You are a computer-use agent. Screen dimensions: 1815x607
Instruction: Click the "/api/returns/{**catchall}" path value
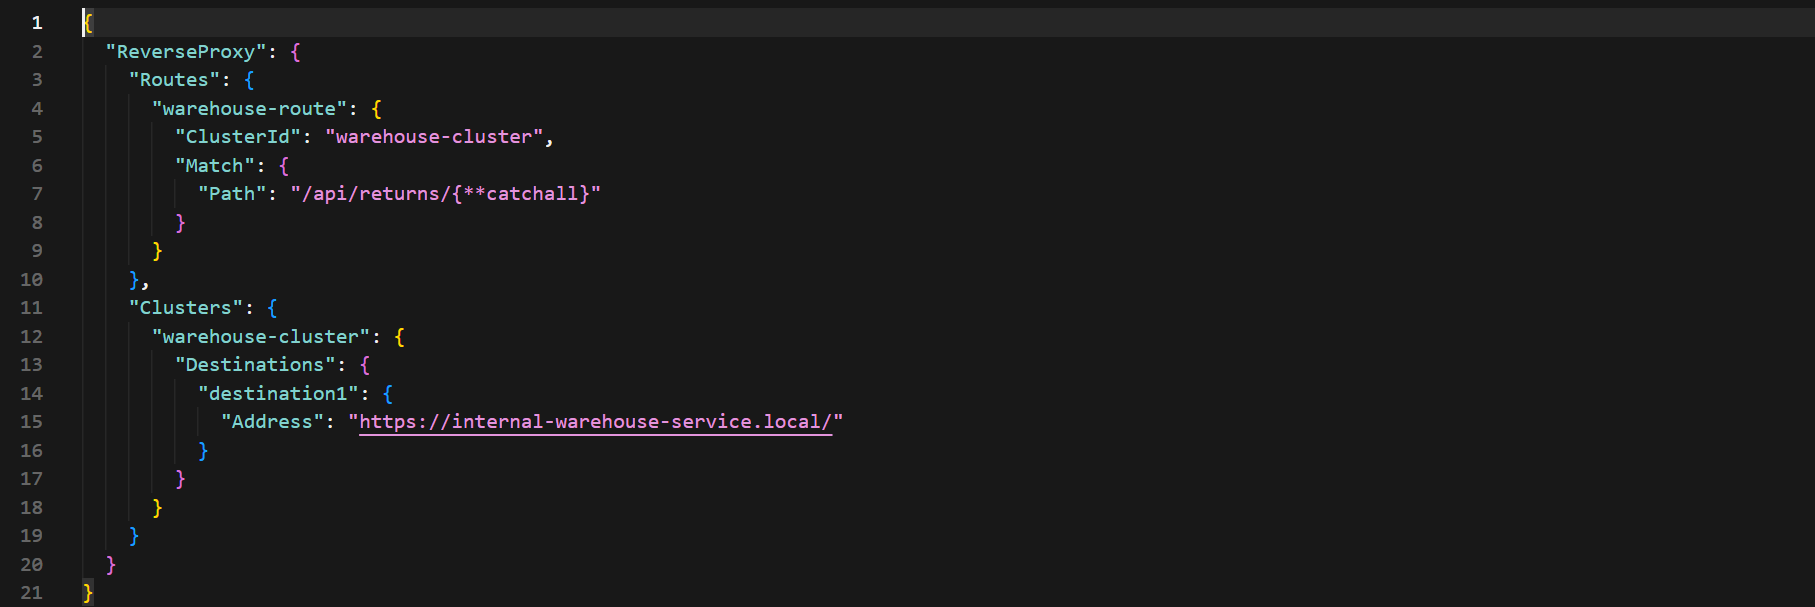446,194
